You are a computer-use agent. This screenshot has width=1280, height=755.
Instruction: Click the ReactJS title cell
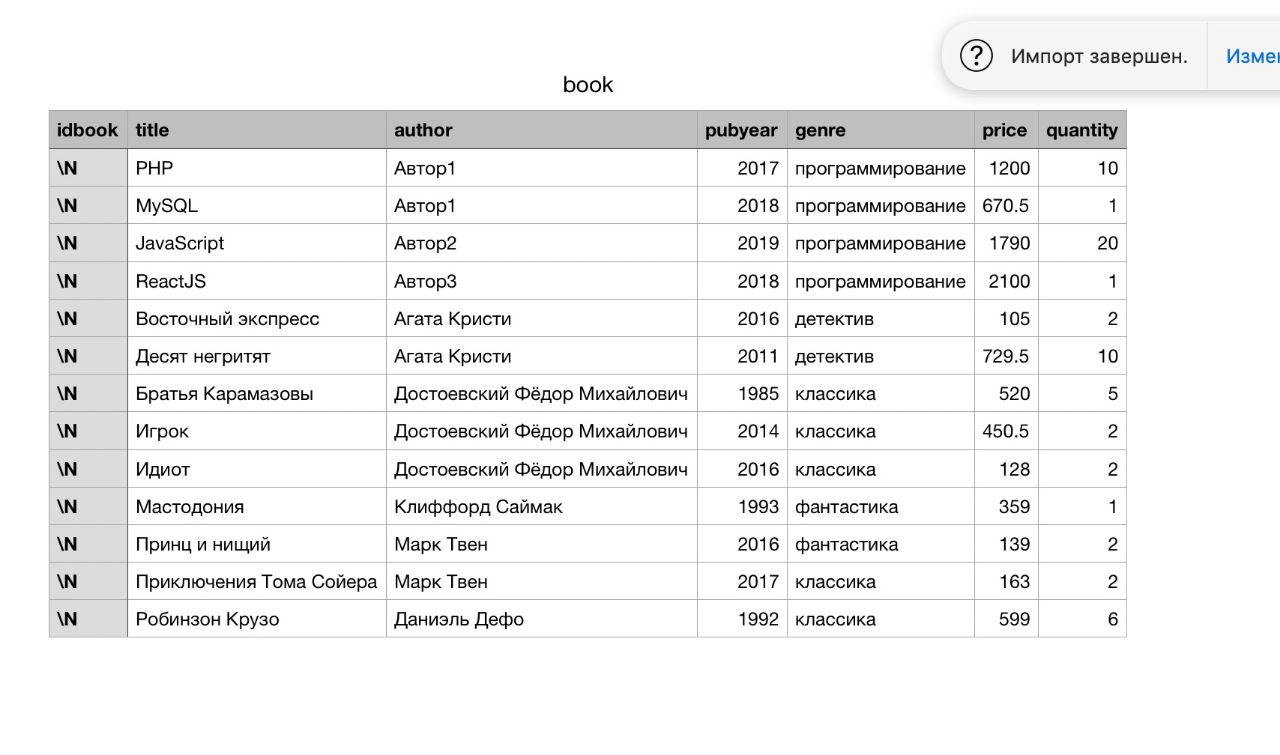(257, 281)
